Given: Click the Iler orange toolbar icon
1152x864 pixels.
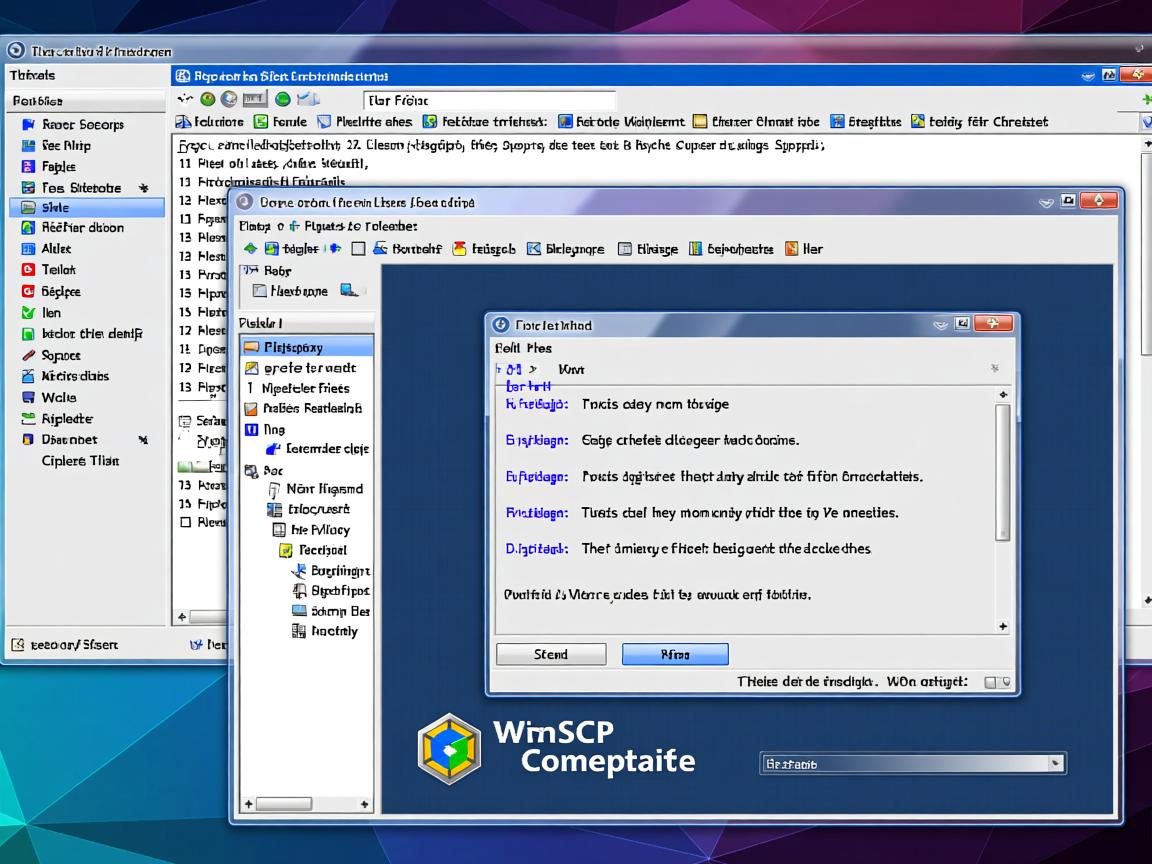Looking at the screenshot, I should click(x=792, y=249).
